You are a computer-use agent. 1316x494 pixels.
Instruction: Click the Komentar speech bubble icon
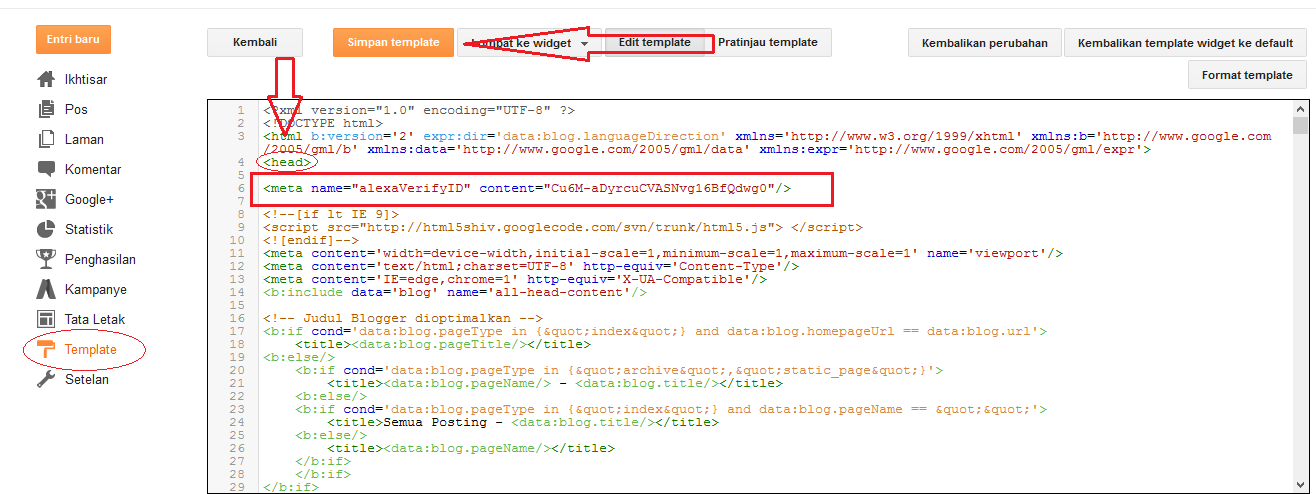click(x=45, y=170)
